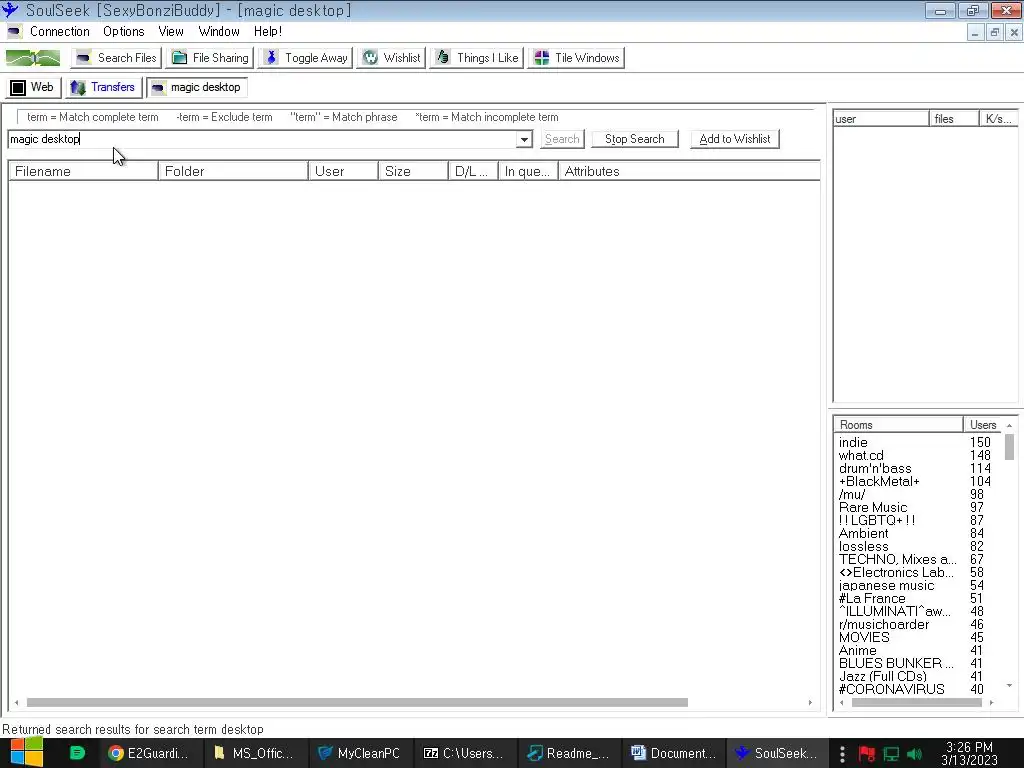Toggle Away status
Image resolution: width=1024 pixels, height=768 pixels.
point(306,57)
